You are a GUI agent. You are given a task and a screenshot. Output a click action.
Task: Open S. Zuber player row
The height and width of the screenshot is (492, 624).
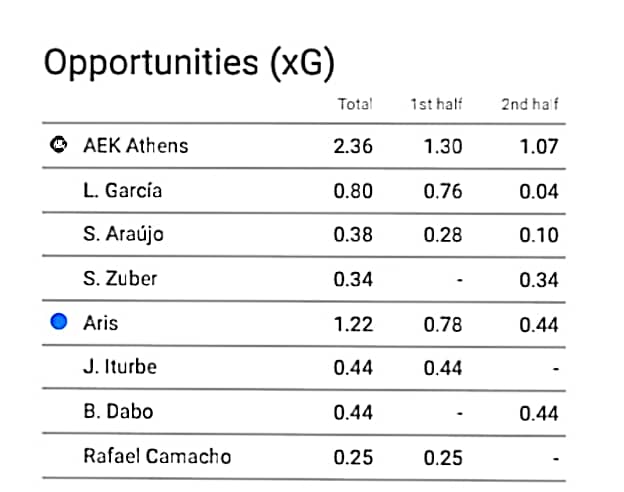pyautogui.click(x=304, y=280)
